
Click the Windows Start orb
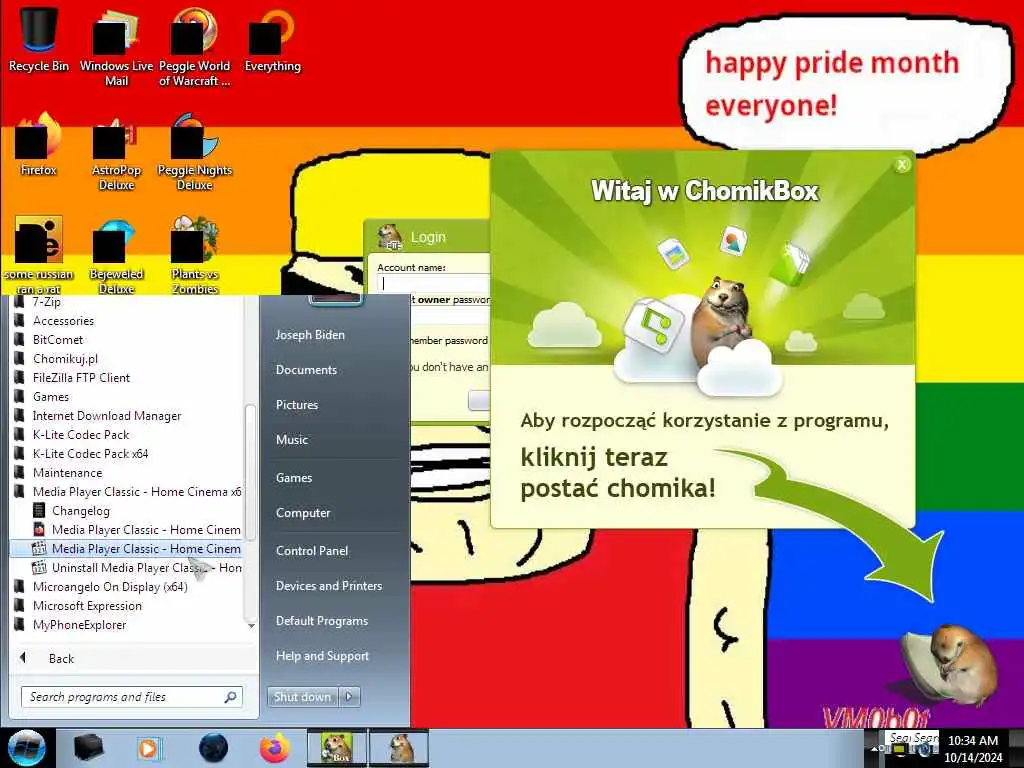tap(27, 748)
